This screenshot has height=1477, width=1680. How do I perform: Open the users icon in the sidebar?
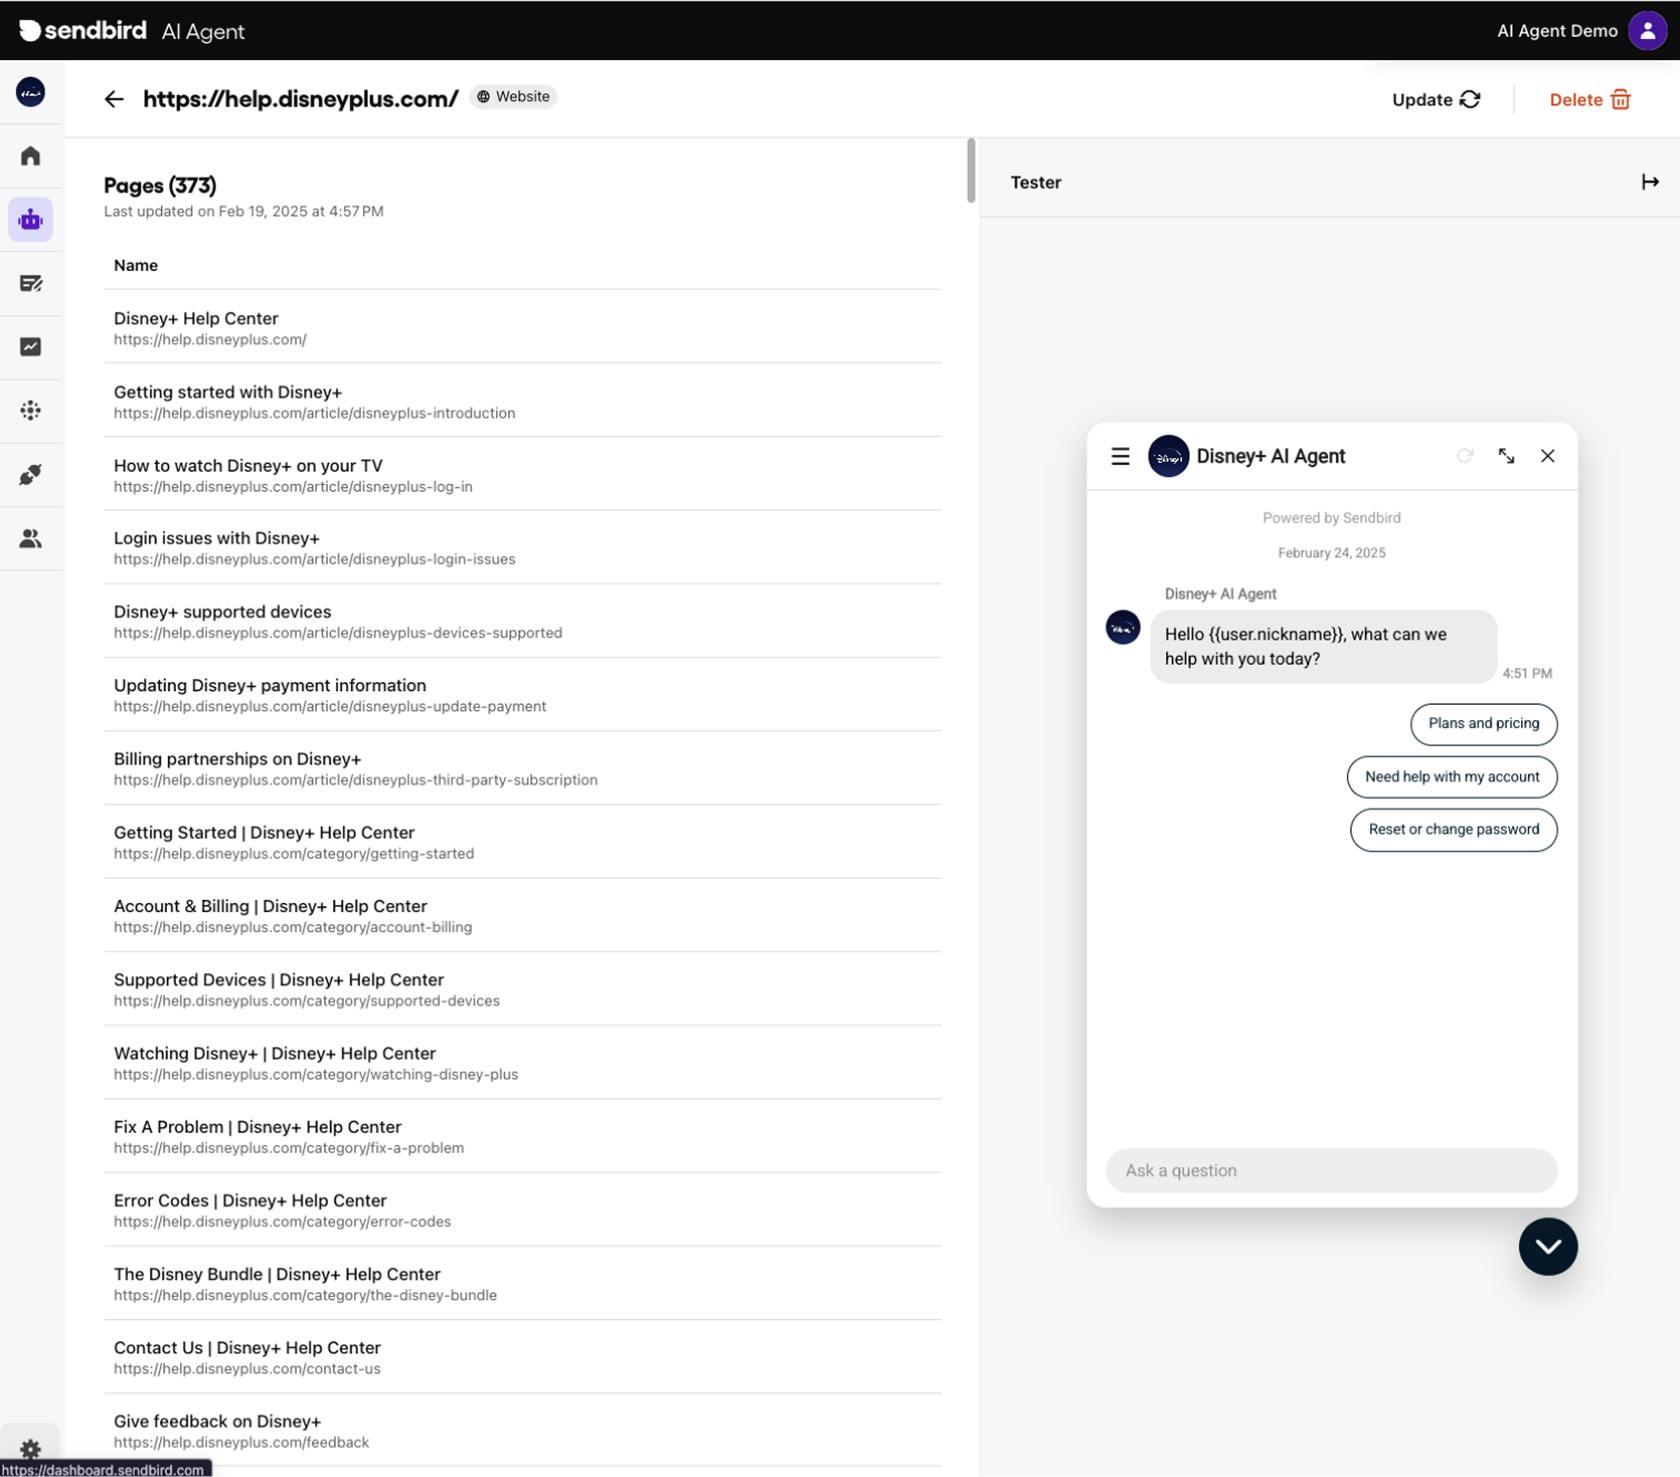click(31, 539)
